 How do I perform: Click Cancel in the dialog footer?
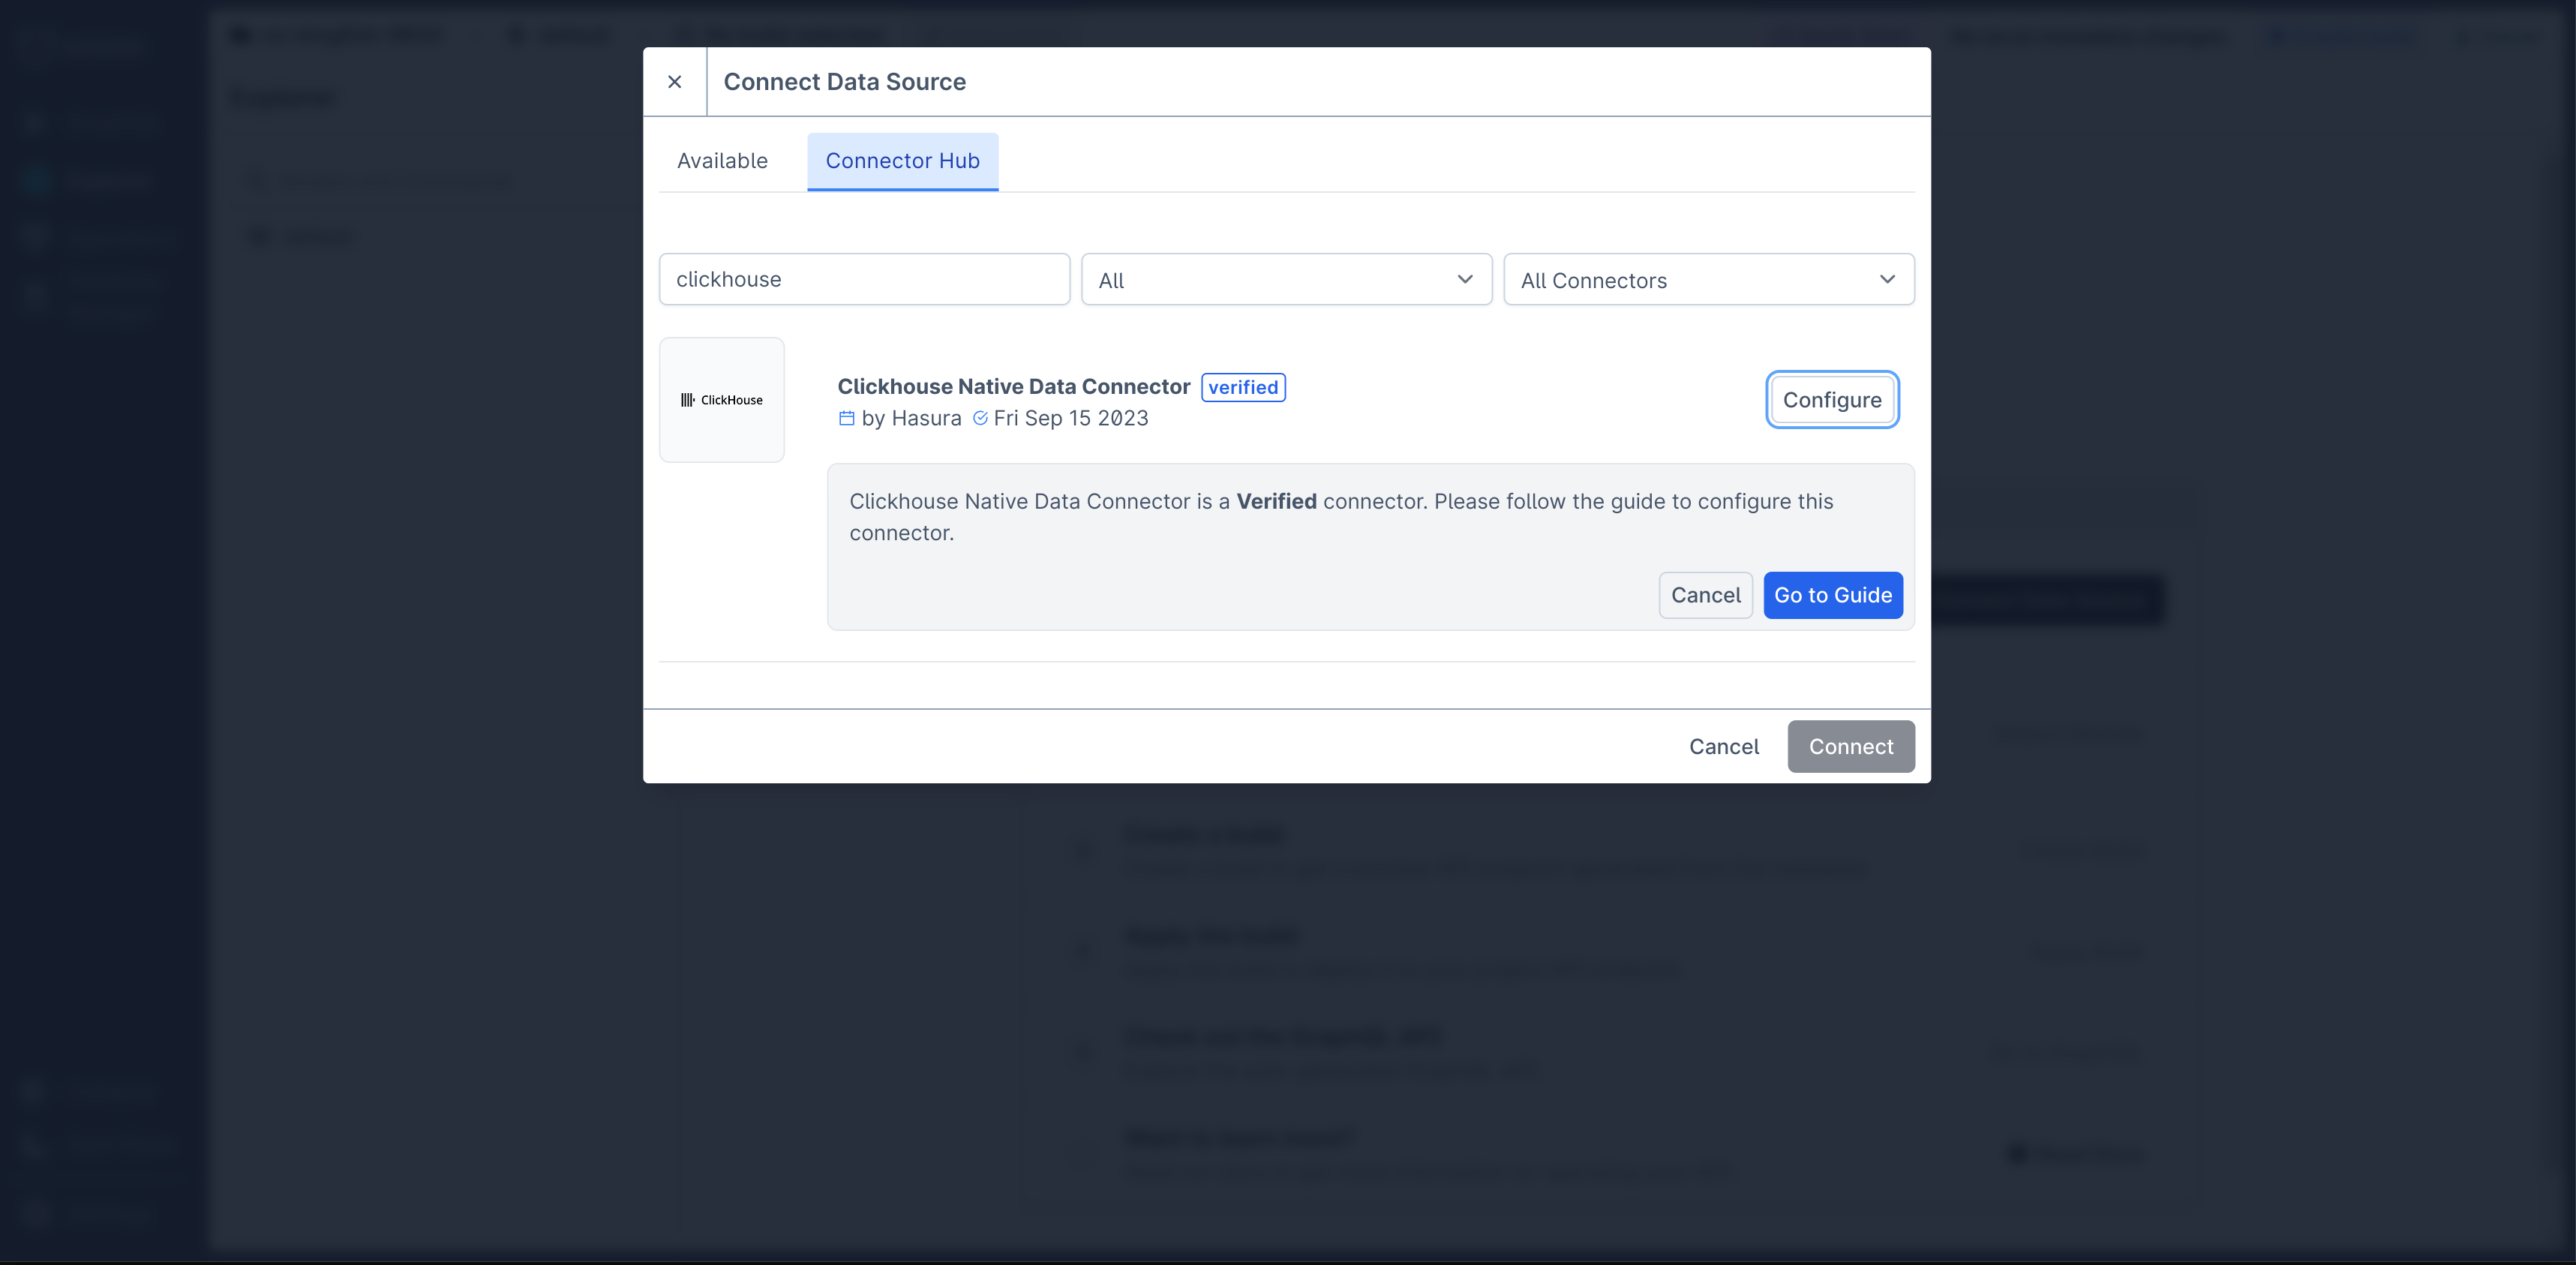click(1723, 747)
